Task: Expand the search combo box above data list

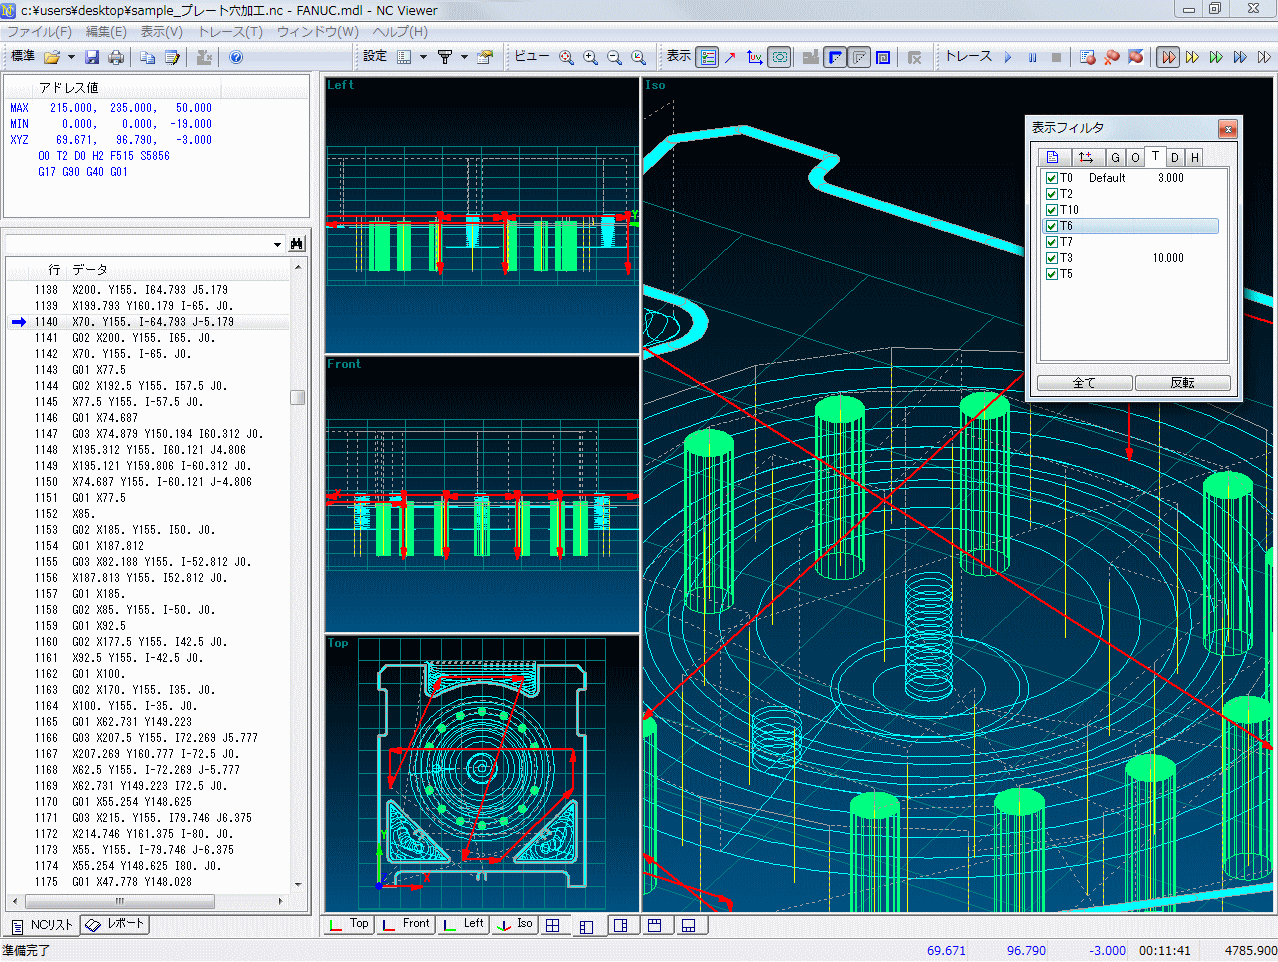Action: pyautogui.click(x=277, y=244)
